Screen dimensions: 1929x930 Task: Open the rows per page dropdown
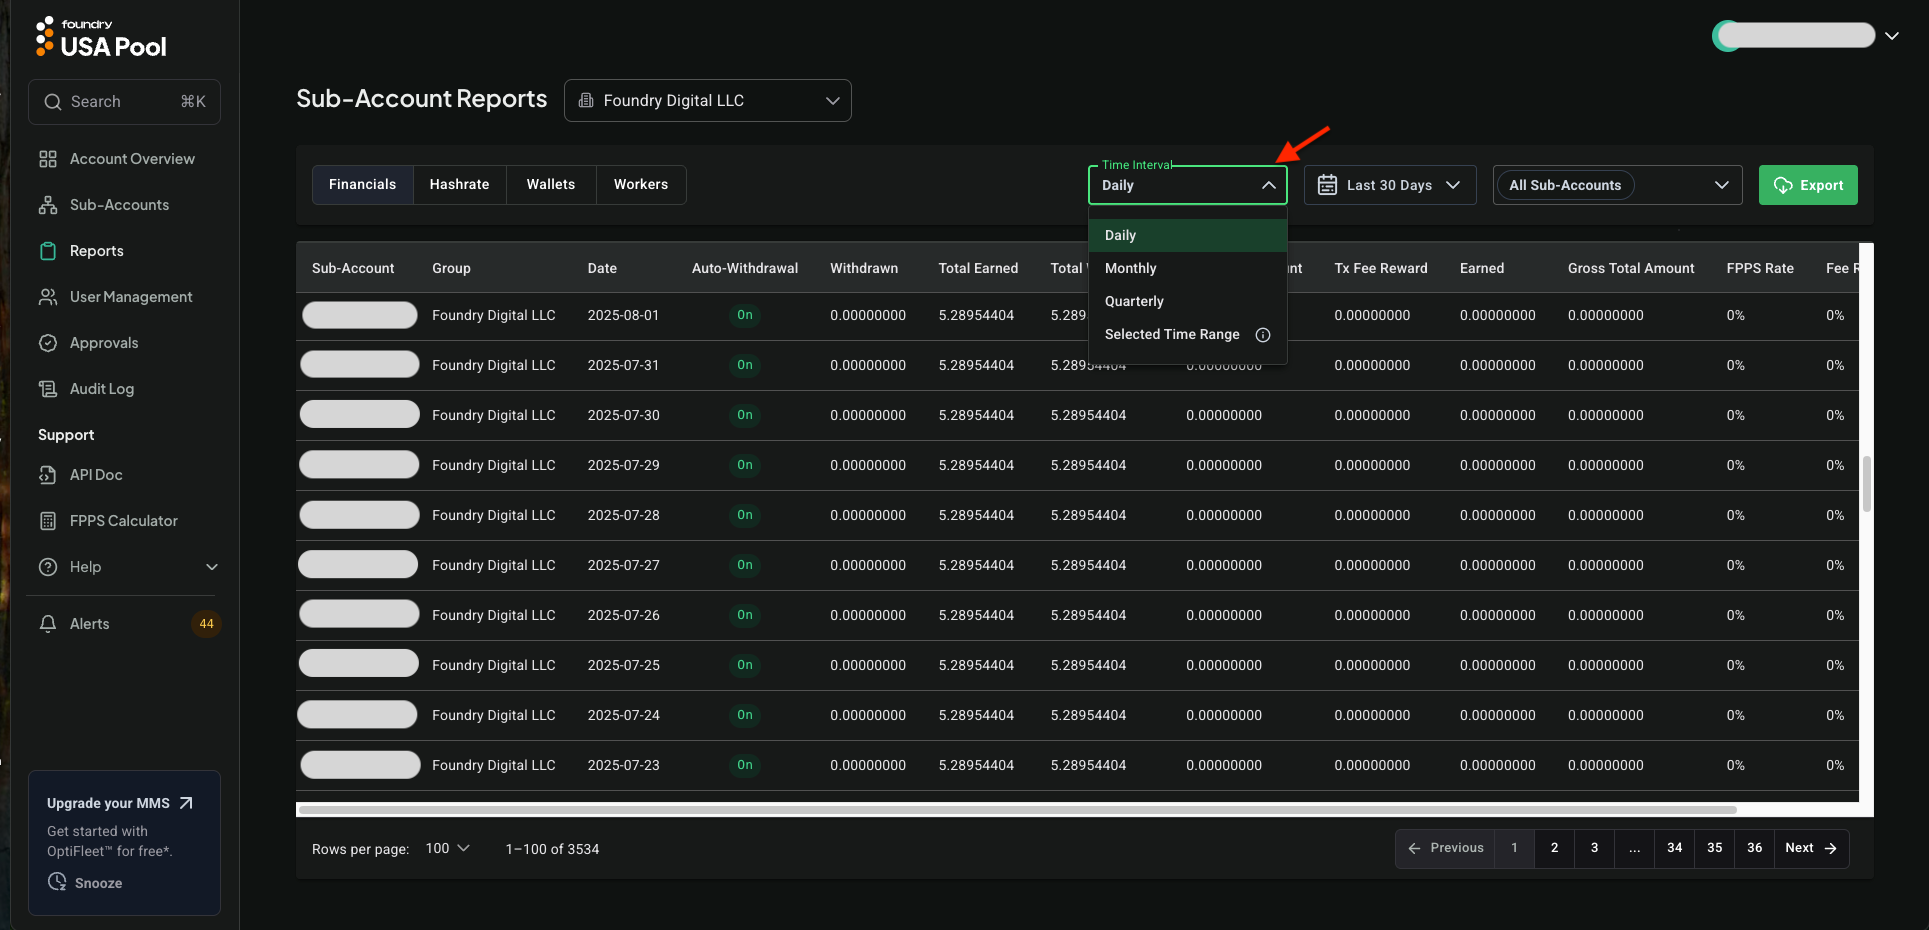pyautogui.click(x=447, y=848)
